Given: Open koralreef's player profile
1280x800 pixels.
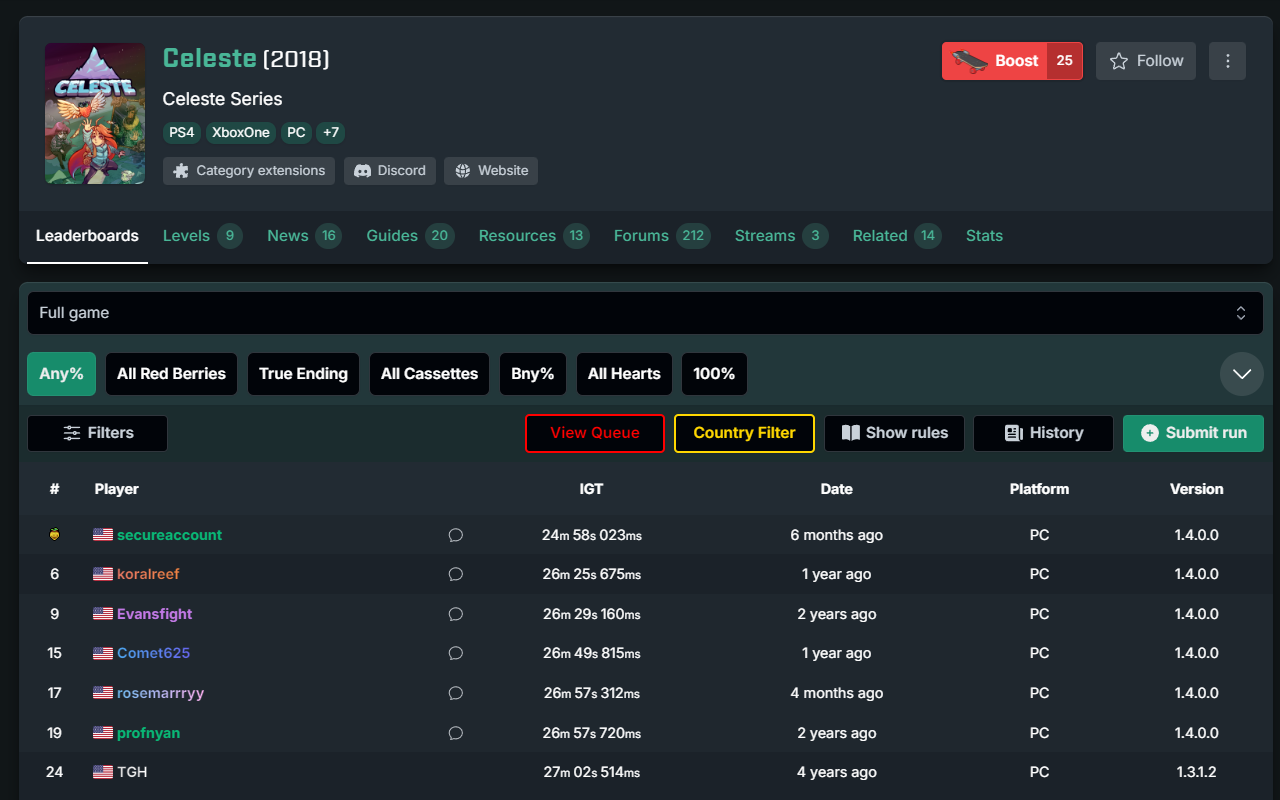Looking at the screenshot, I should 148,574.
